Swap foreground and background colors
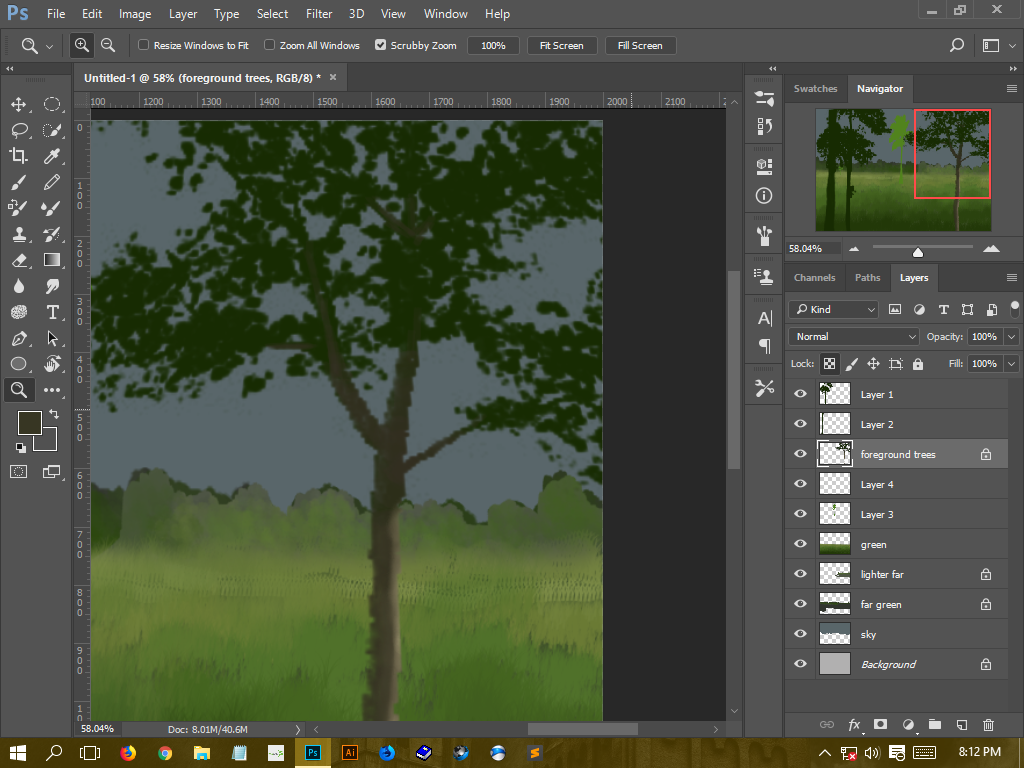Viewport: 1024px width, 768px height. click(54, 414)
